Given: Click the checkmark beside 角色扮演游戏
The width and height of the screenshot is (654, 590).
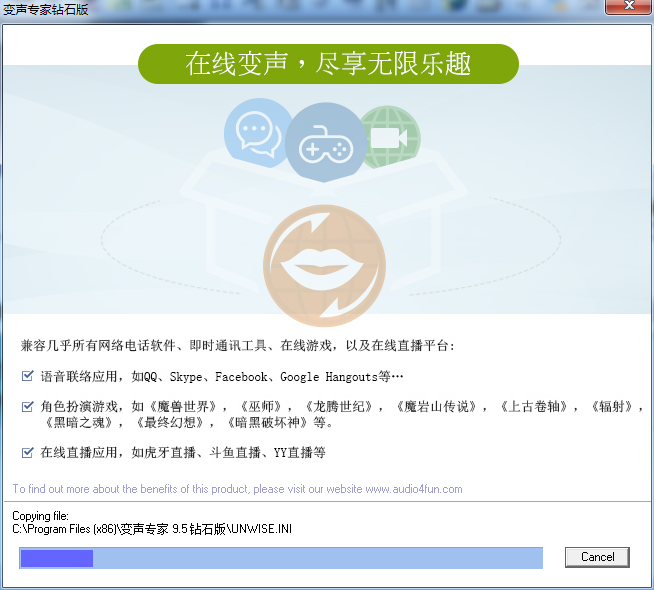Looking at the screenshot, I should [28, 406].
